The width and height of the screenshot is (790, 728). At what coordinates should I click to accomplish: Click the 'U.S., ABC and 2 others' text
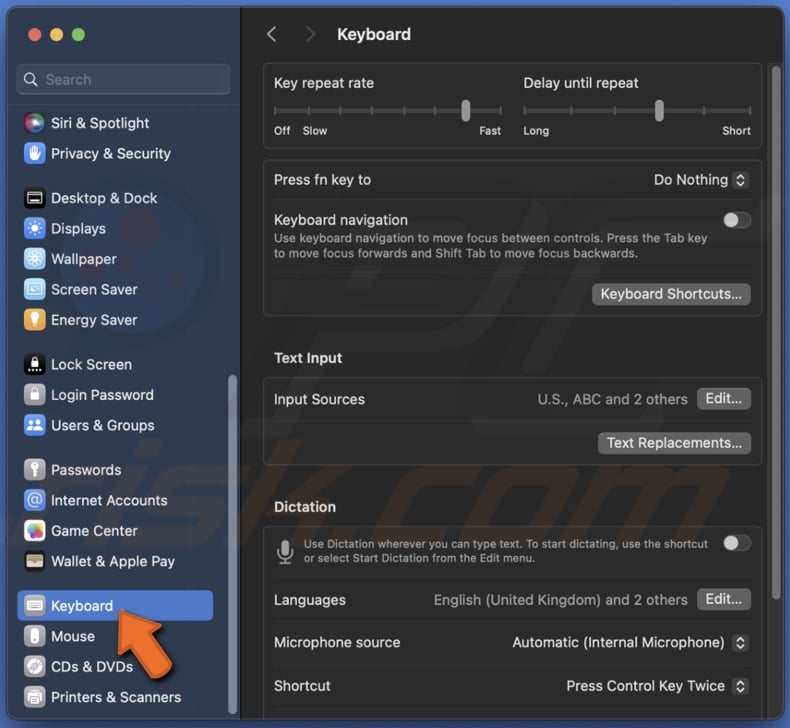pyautogui.click(x=612, y=400)
